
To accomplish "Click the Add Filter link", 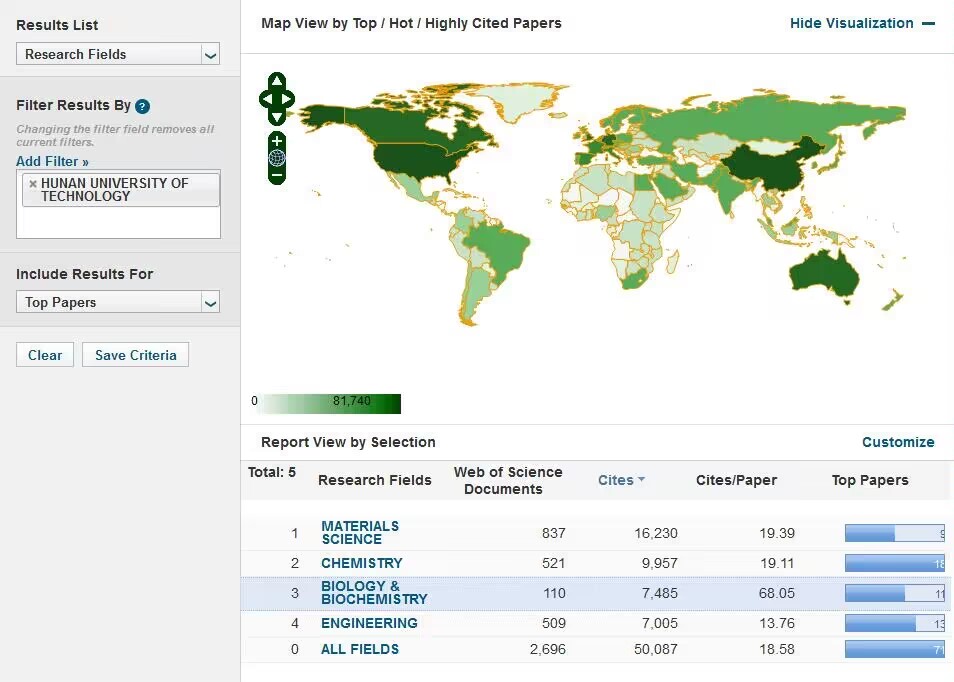I will 52,161.
